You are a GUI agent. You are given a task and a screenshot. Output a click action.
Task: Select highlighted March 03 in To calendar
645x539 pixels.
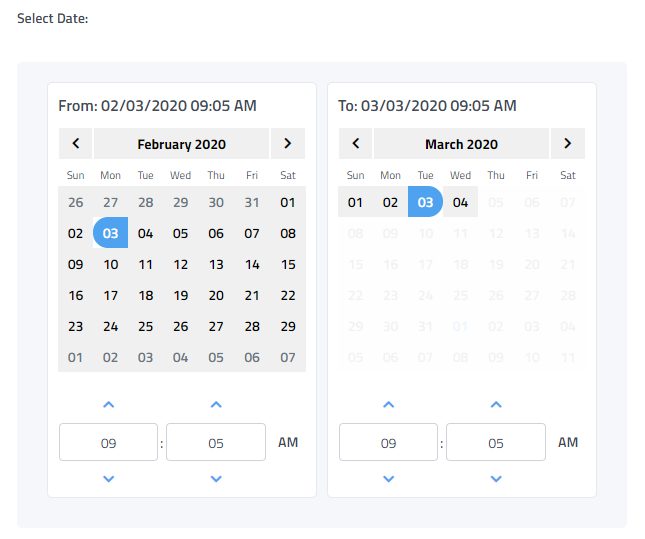pyautogui.click(x=425, y=203)
